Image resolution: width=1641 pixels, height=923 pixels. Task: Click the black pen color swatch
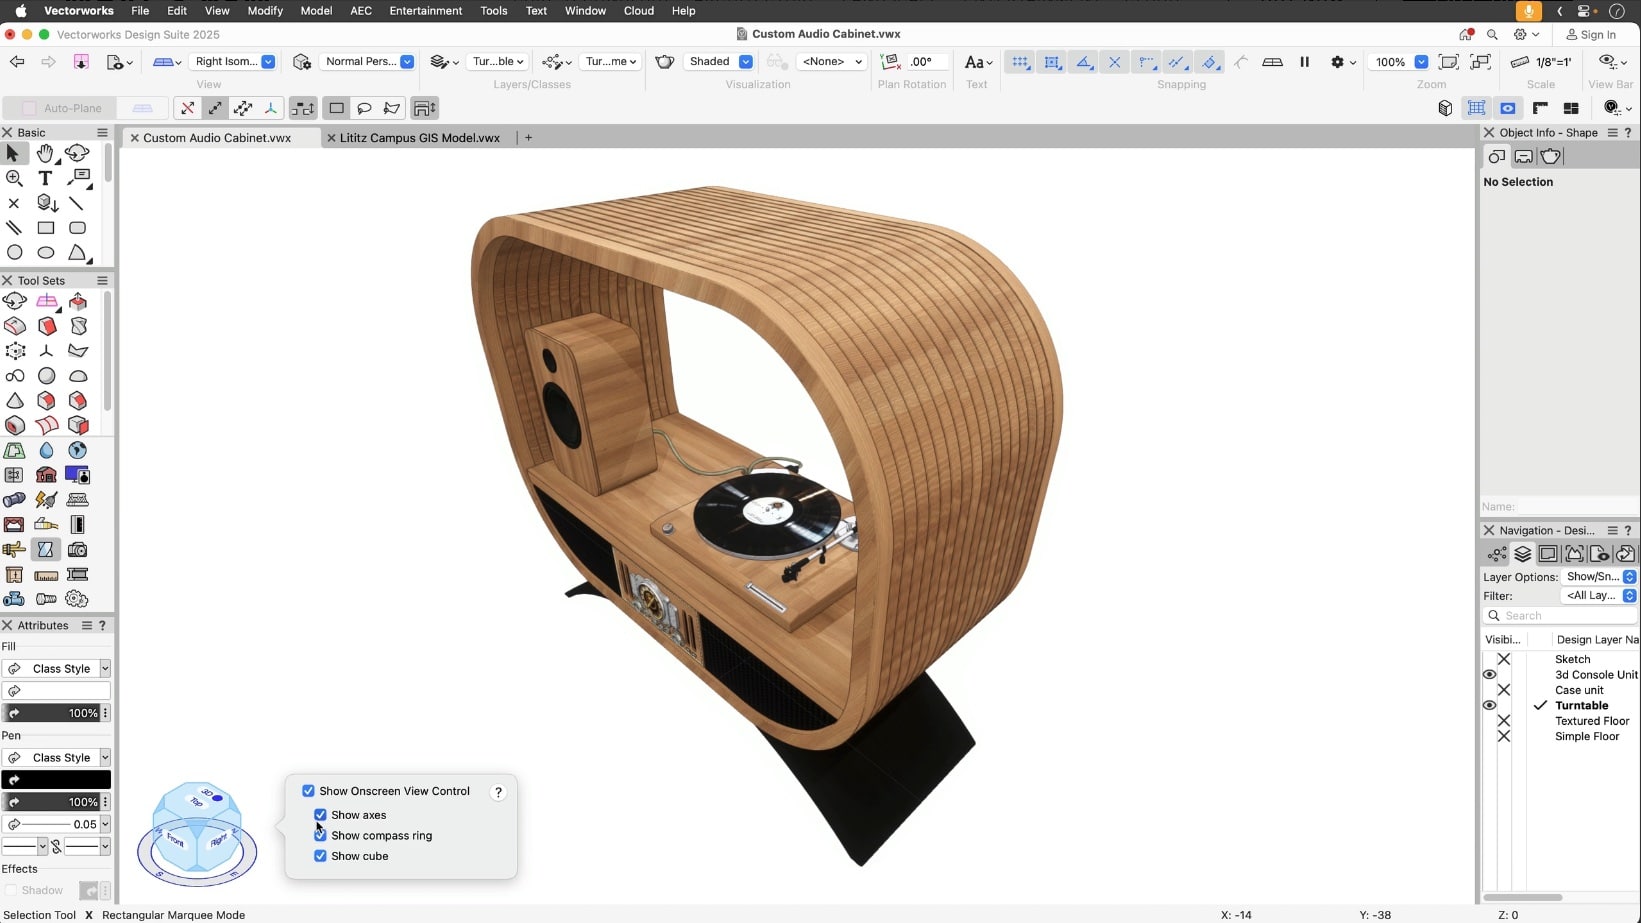[x=56, y=780]
